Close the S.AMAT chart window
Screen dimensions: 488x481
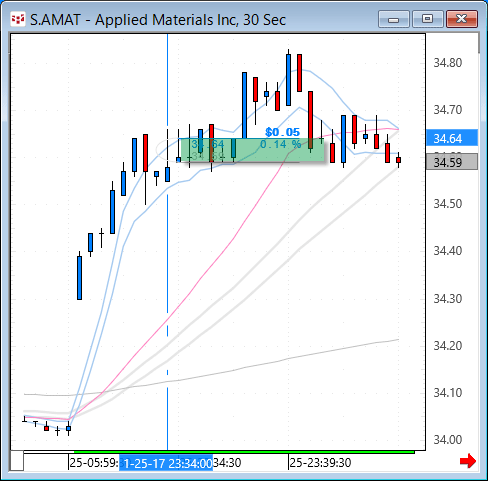pos(462,19)
